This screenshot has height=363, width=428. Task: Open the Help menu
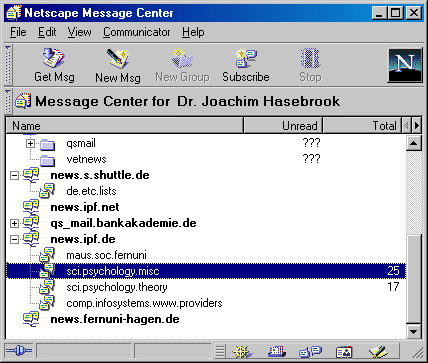click(x=193, y=32)
